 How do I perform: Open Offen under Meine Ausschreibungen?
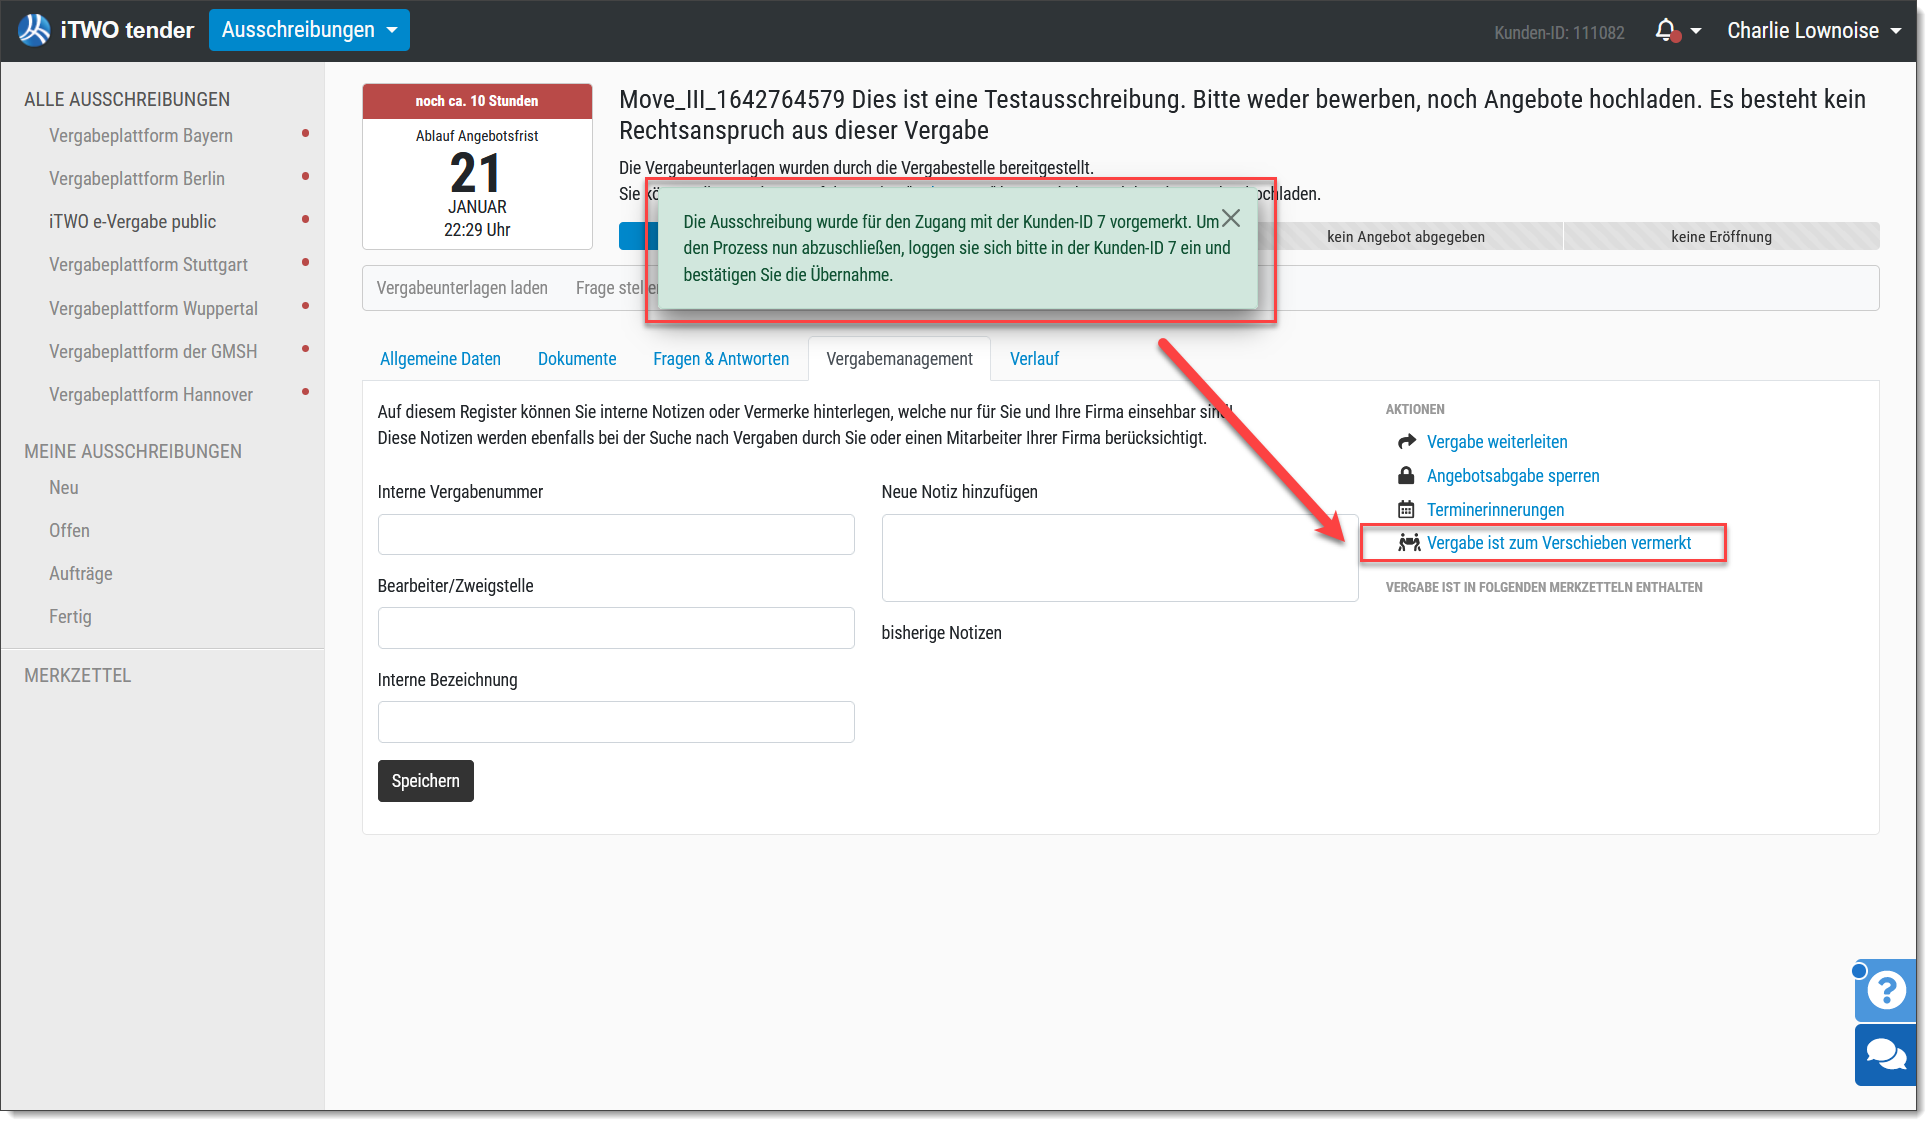point(69,530)
